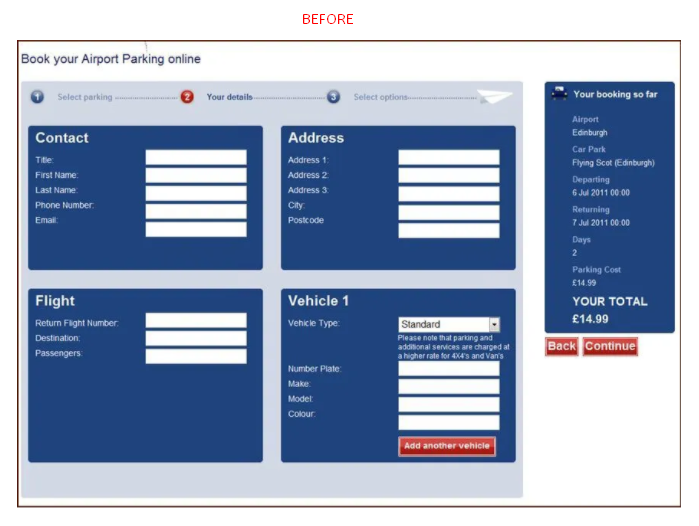Click Add another vehicle button

(x=447, y=446)
